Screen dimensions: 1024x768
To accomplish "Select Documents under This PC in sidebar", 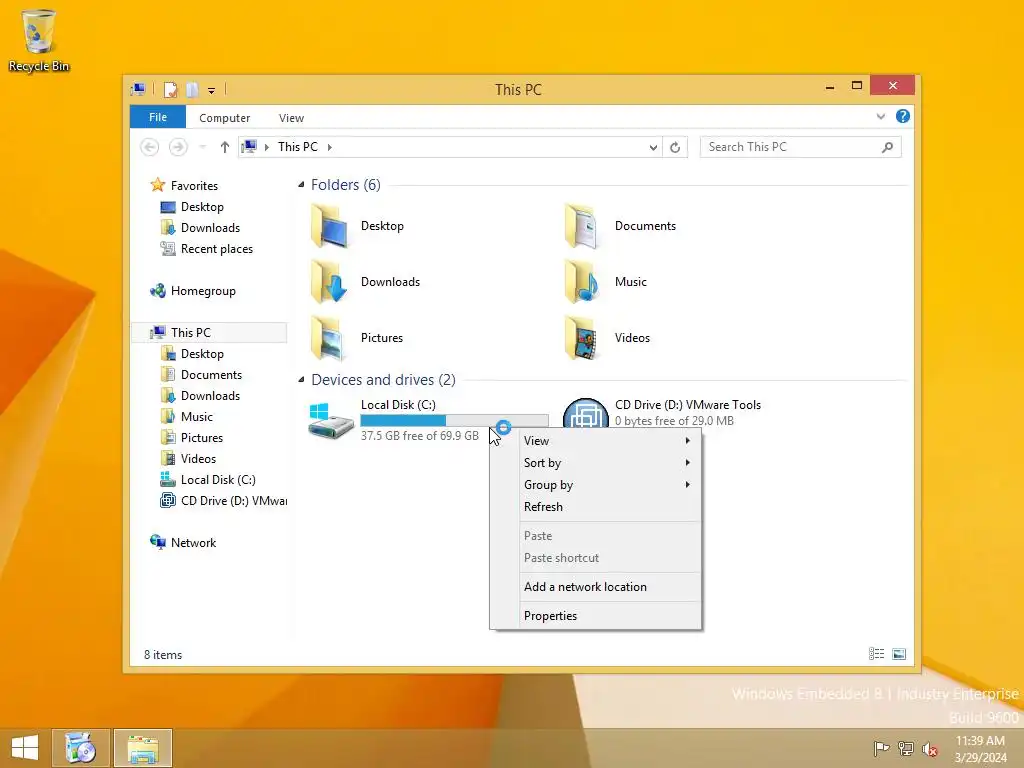I will pos(211,375).
